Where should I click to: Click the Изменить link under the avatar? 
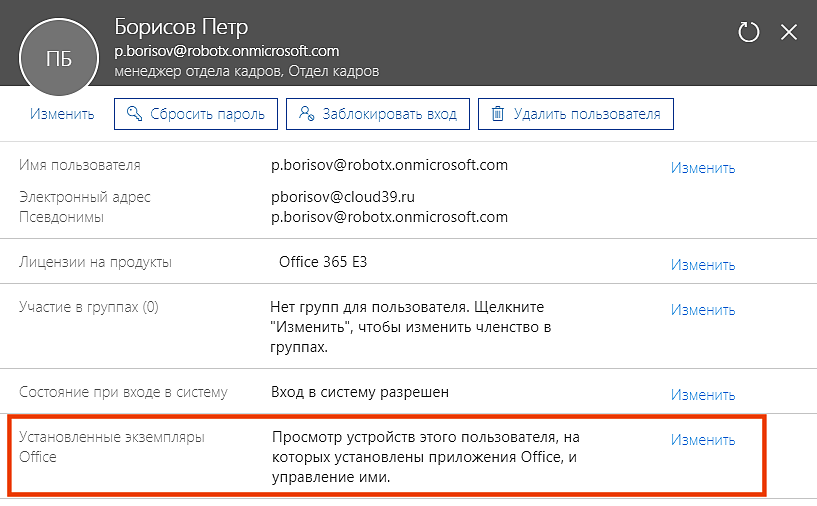pos(62,114)
